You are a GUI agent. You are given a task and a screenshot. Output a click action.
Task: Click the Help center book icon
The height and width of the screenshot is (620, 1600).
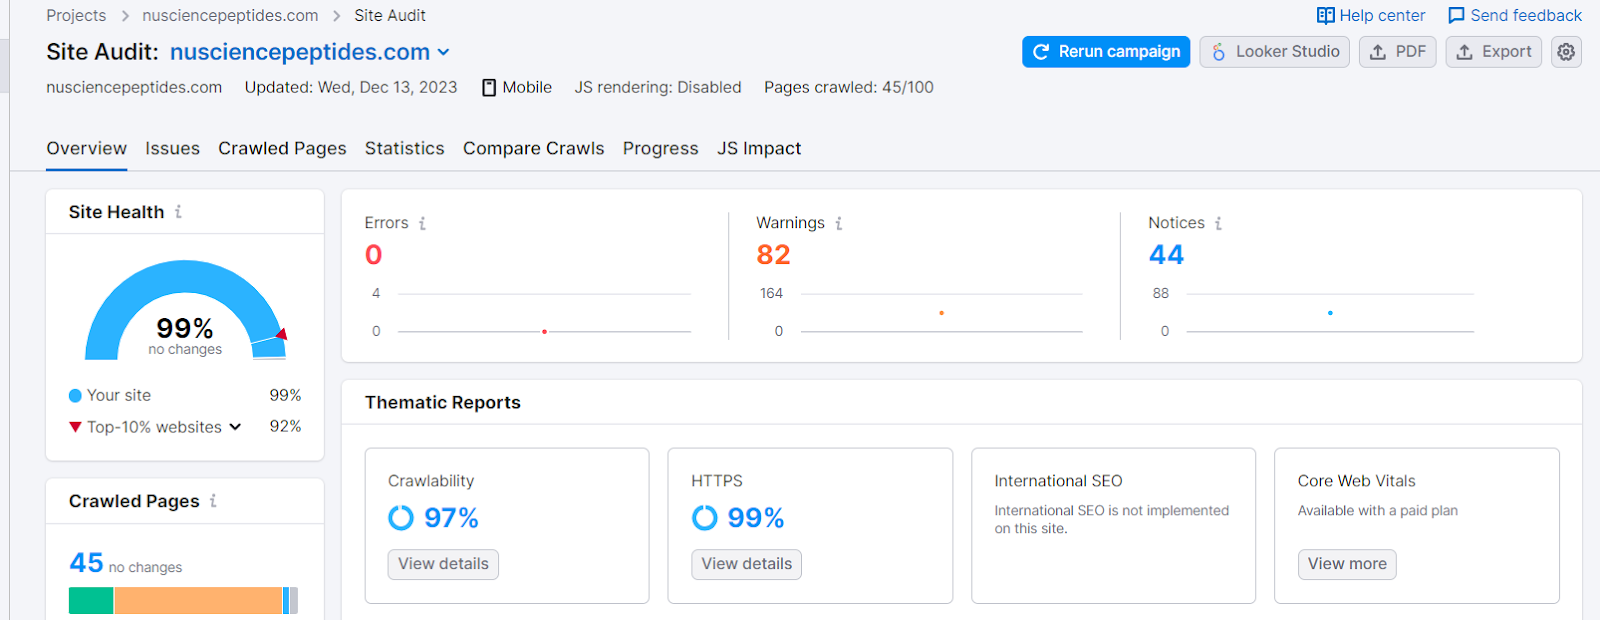coord(1326,16)
